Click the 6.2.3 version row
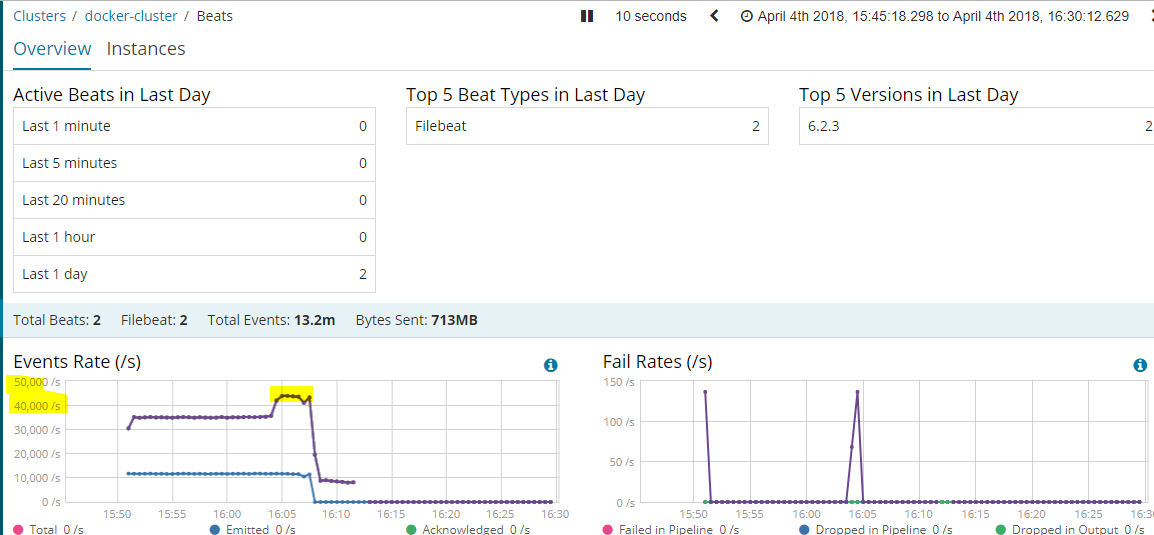Viewport: 1154px width, 535px height. (977, 127)
